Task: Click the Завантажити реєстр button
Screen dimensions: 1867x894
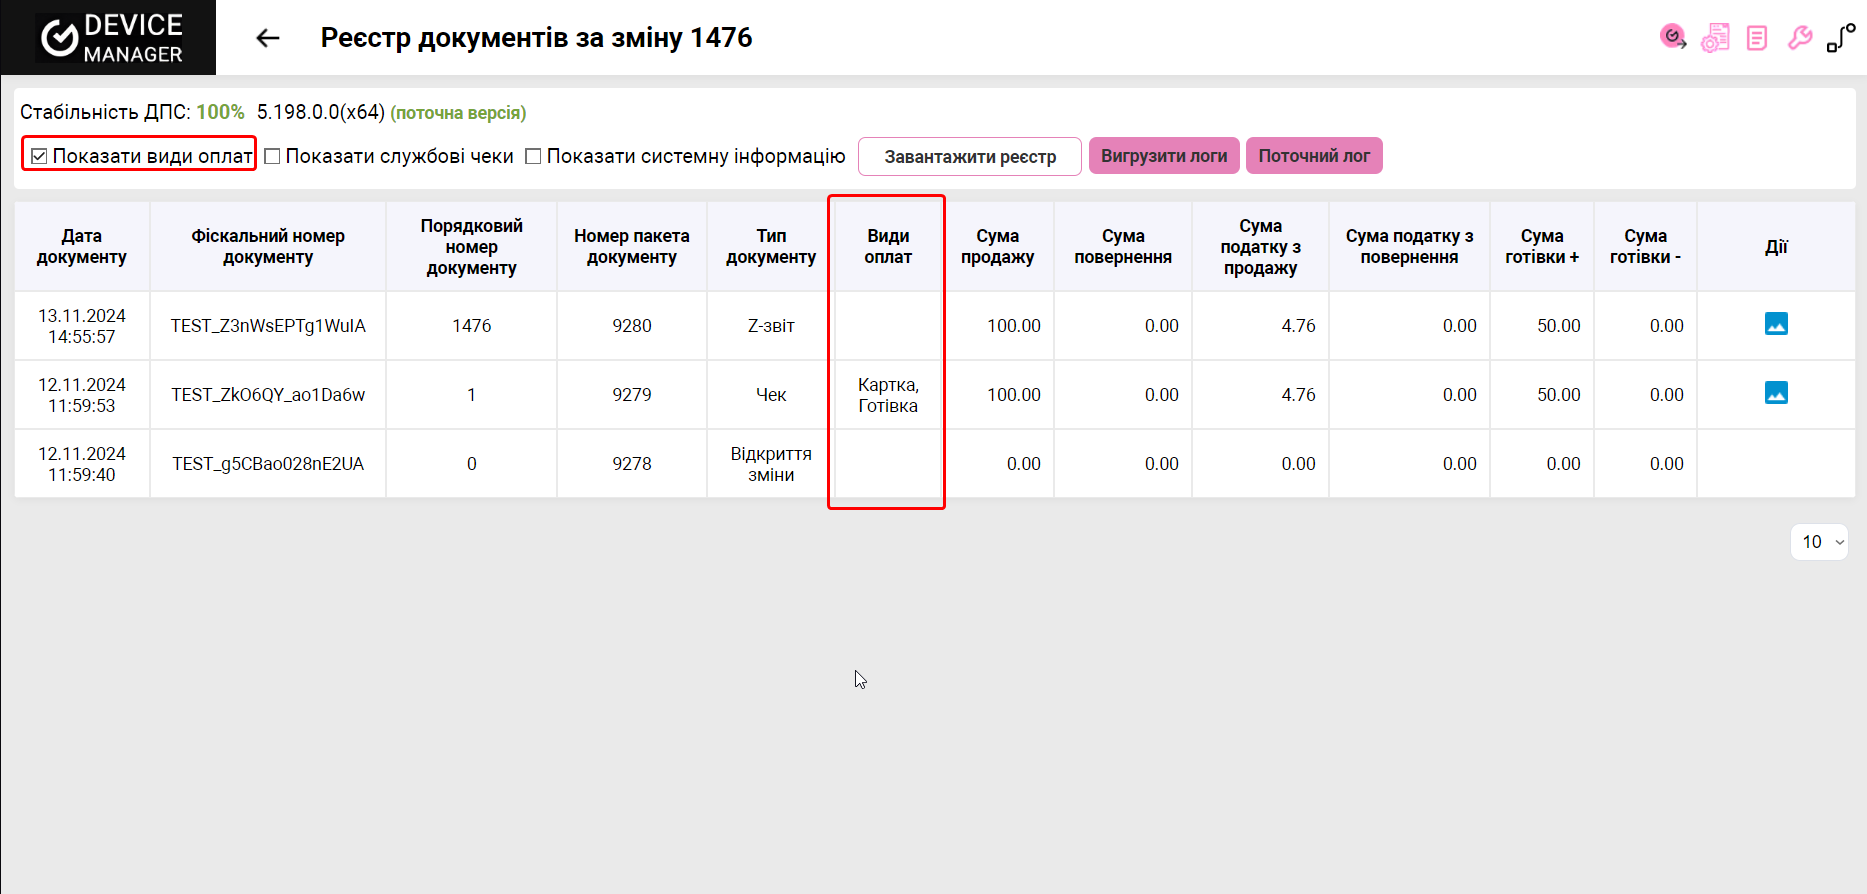Action: coord(970,156)
